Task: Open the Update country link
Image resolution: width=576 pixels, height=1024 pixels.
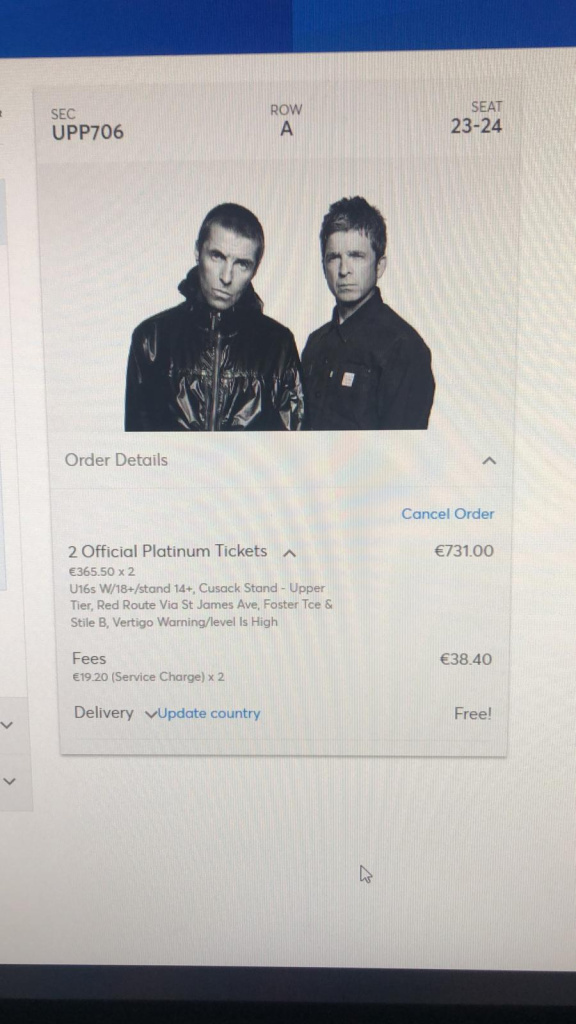Action: (x=209, y=714)
